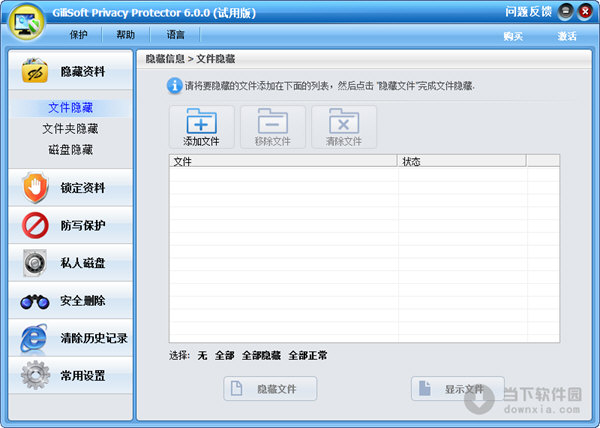Open the 锁定资料 shield section
This screenshot has height=428, width=600.
tap(70, 188)
